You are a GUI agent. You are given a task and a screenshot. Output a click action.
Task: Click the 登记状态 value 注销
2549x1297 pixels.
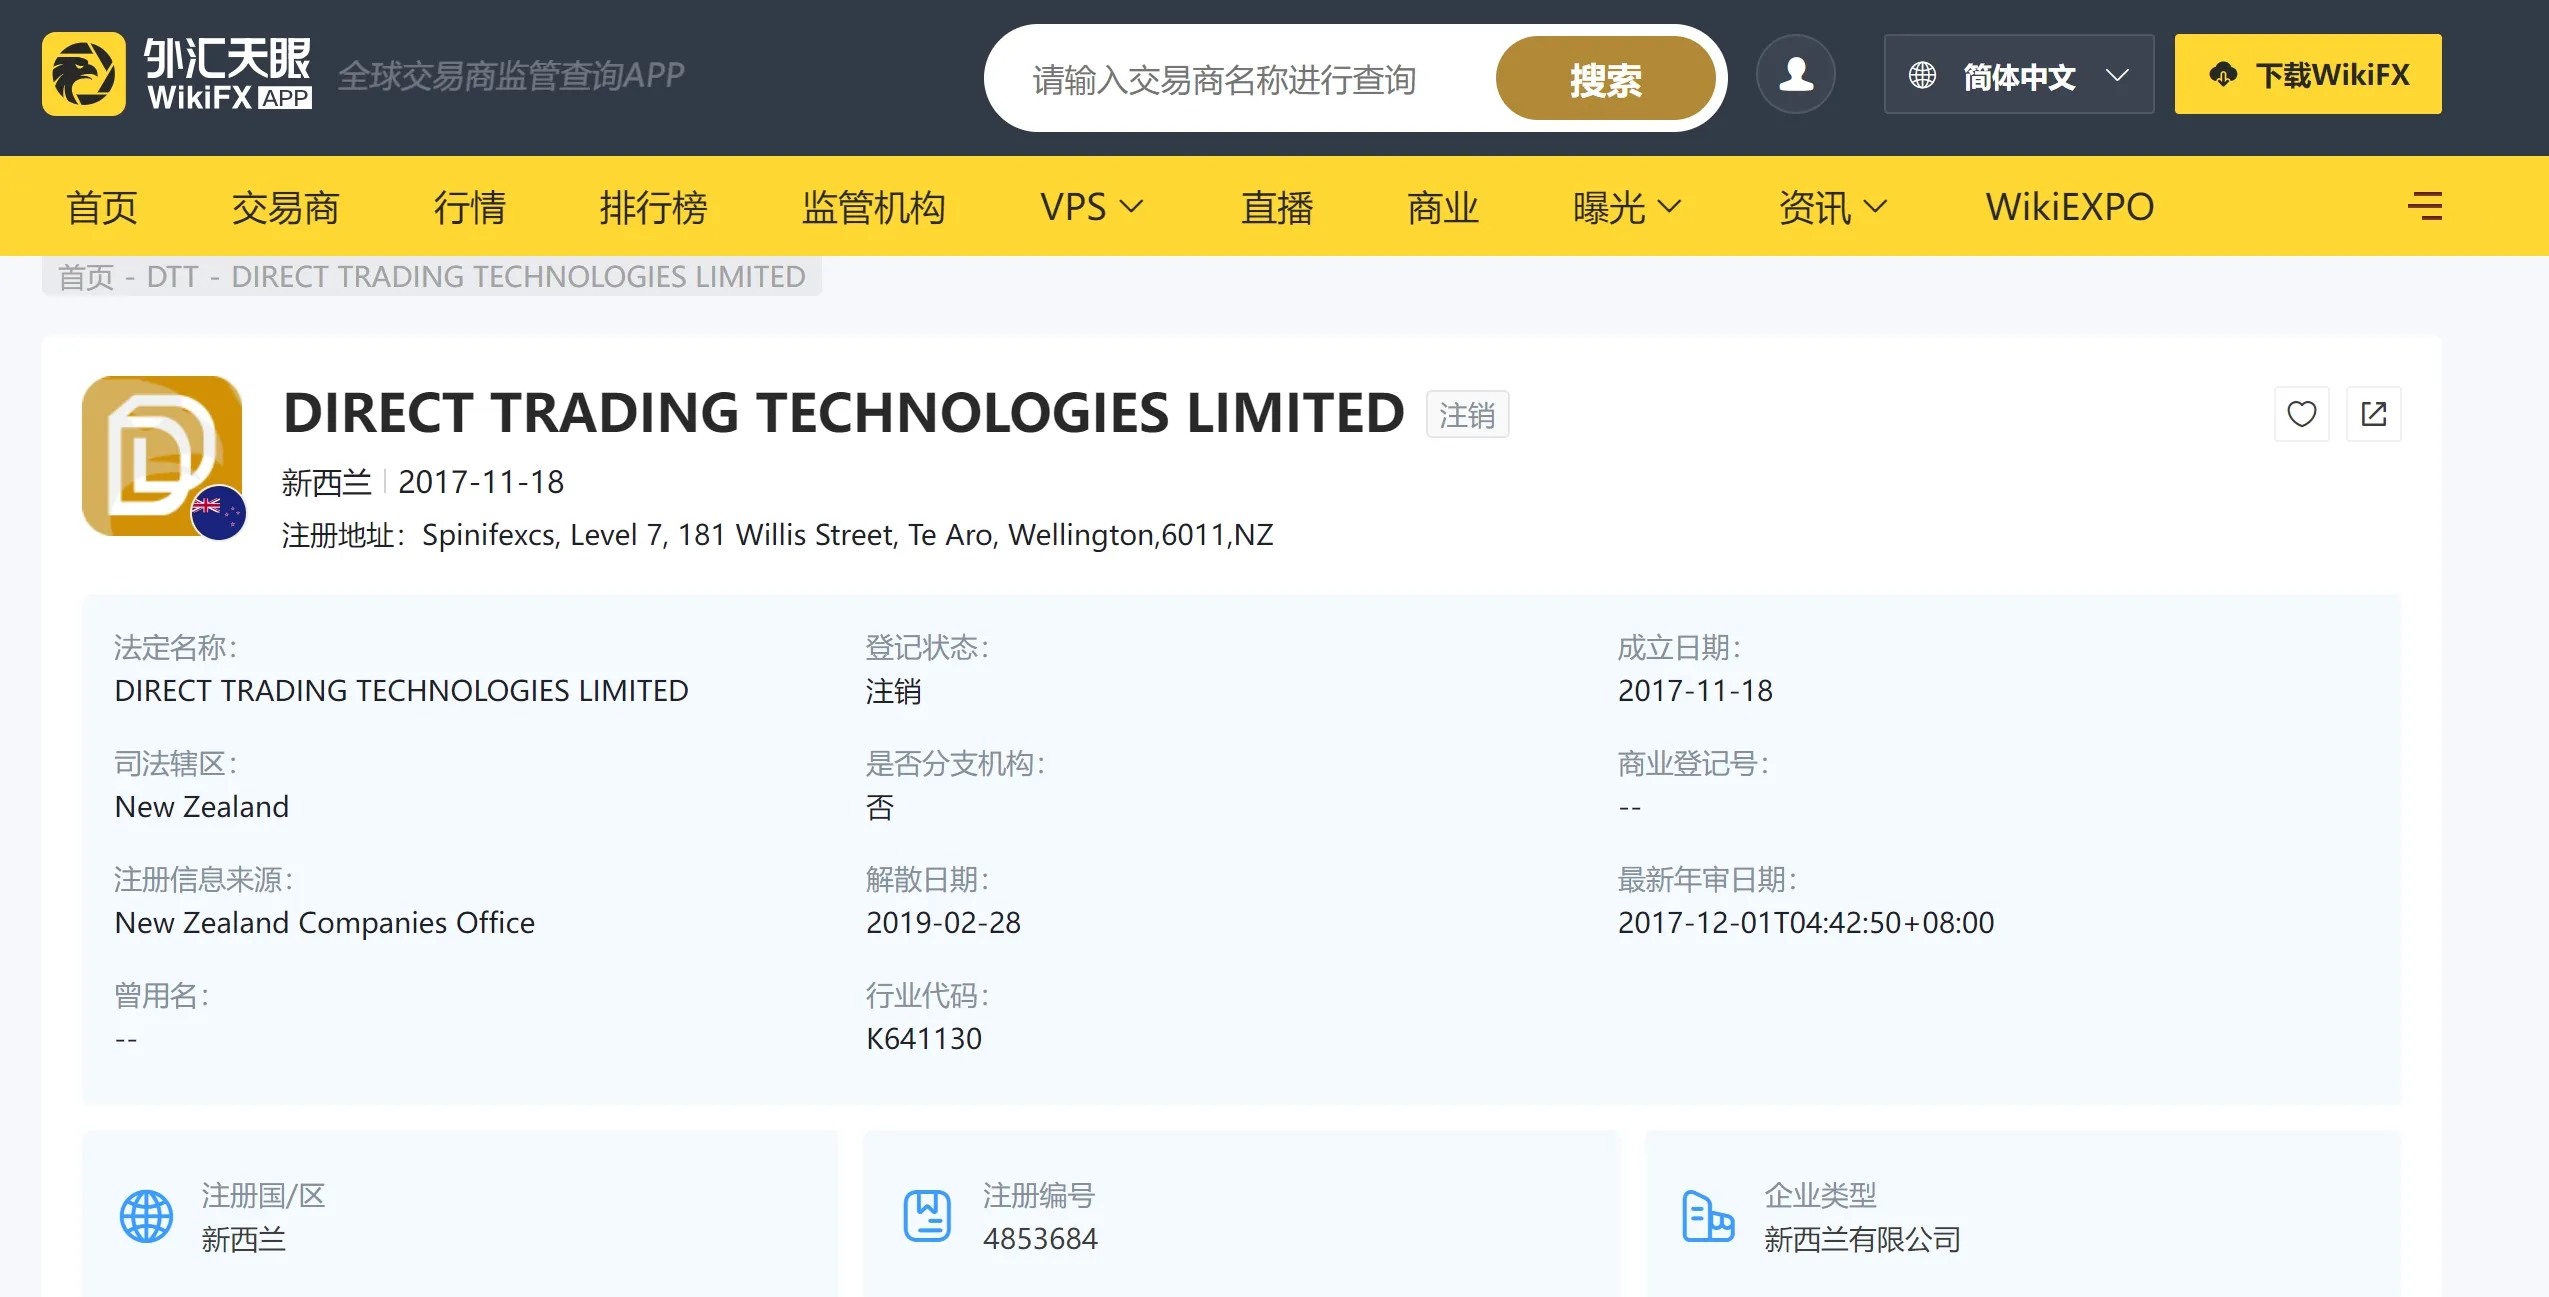point(893,691)
